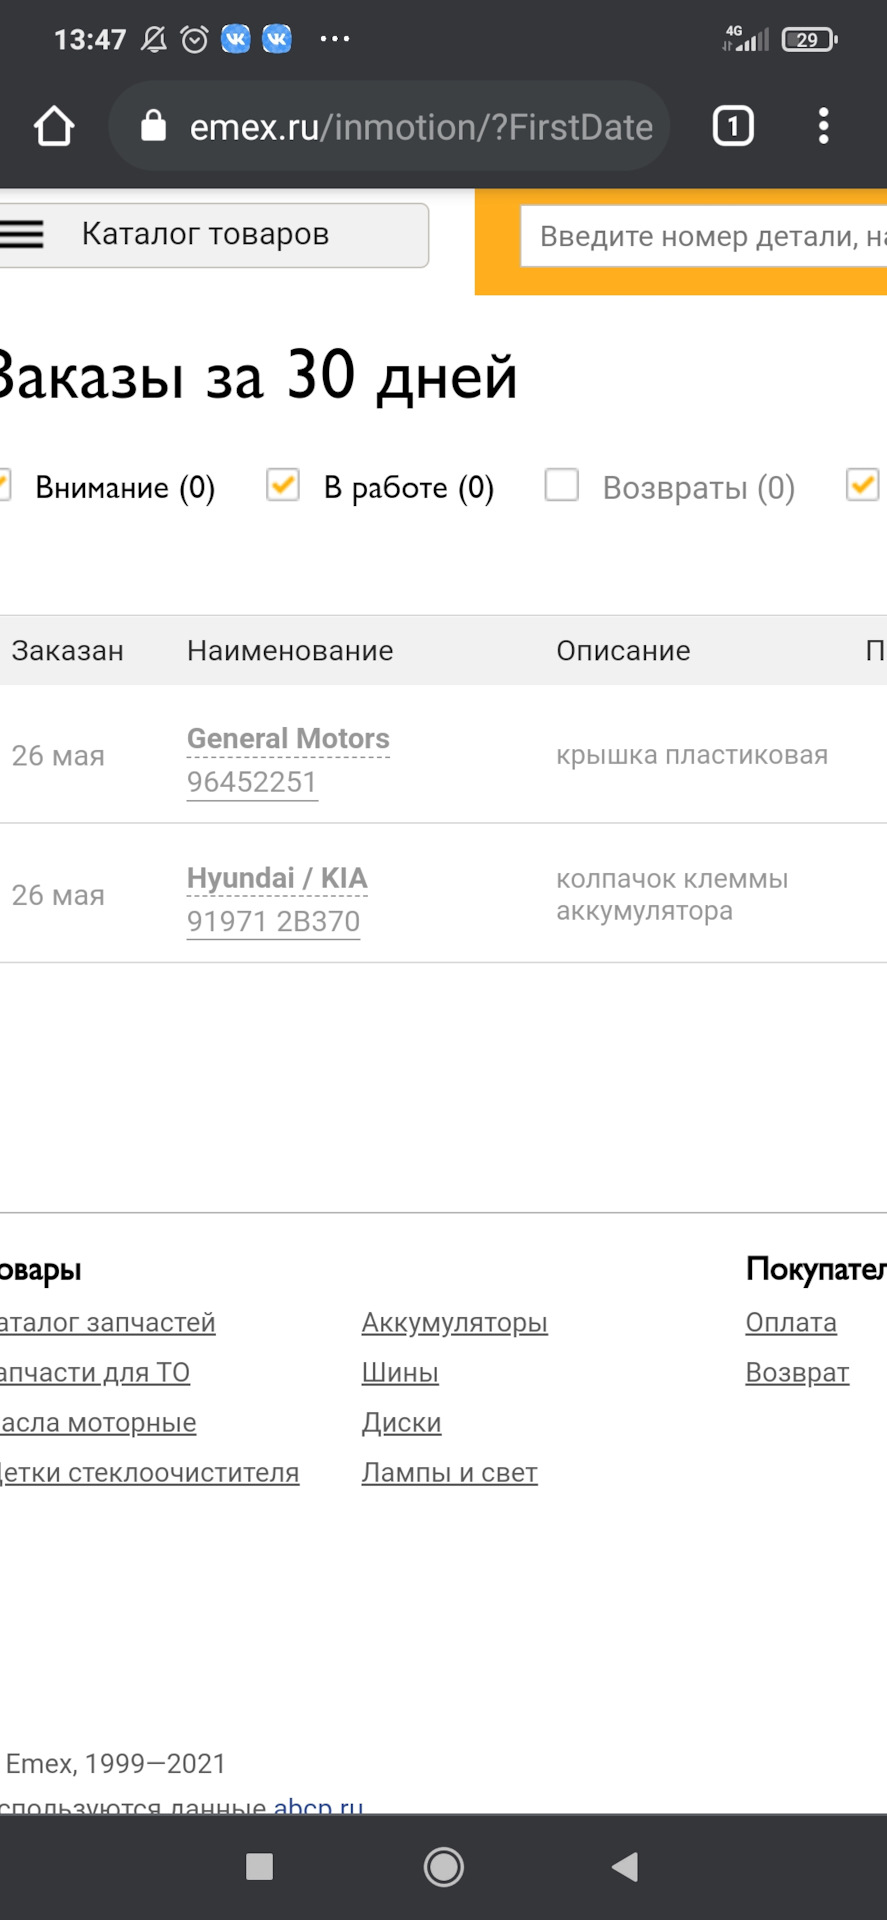Expand the Hyundai / KIA brand details
The width and height of the screenshot is (887, 1920).
coord(277,878)
